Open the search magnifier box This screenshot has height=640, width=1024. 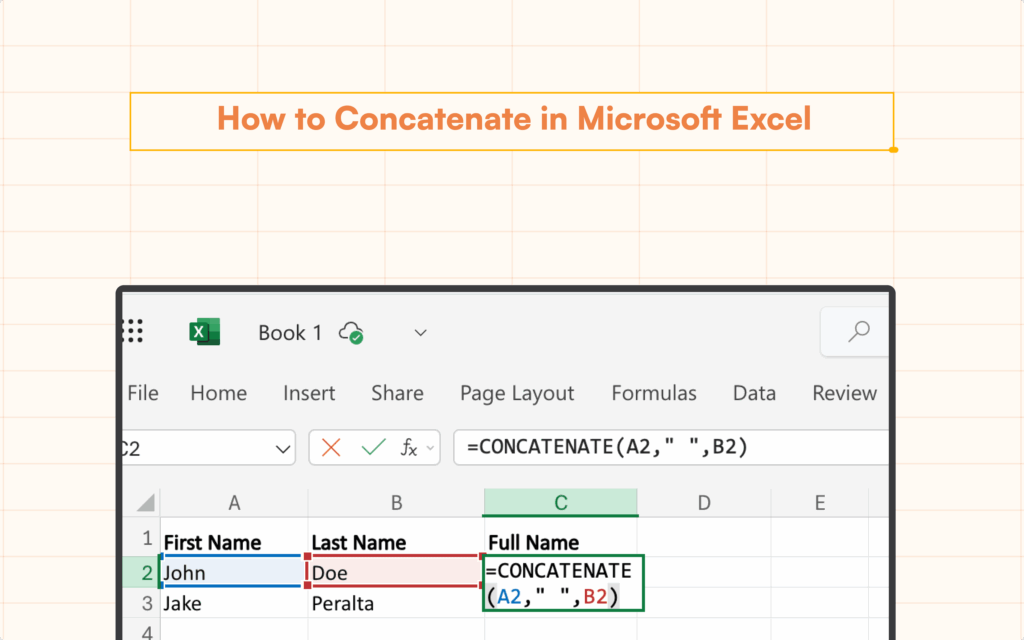tap(857, 332)
